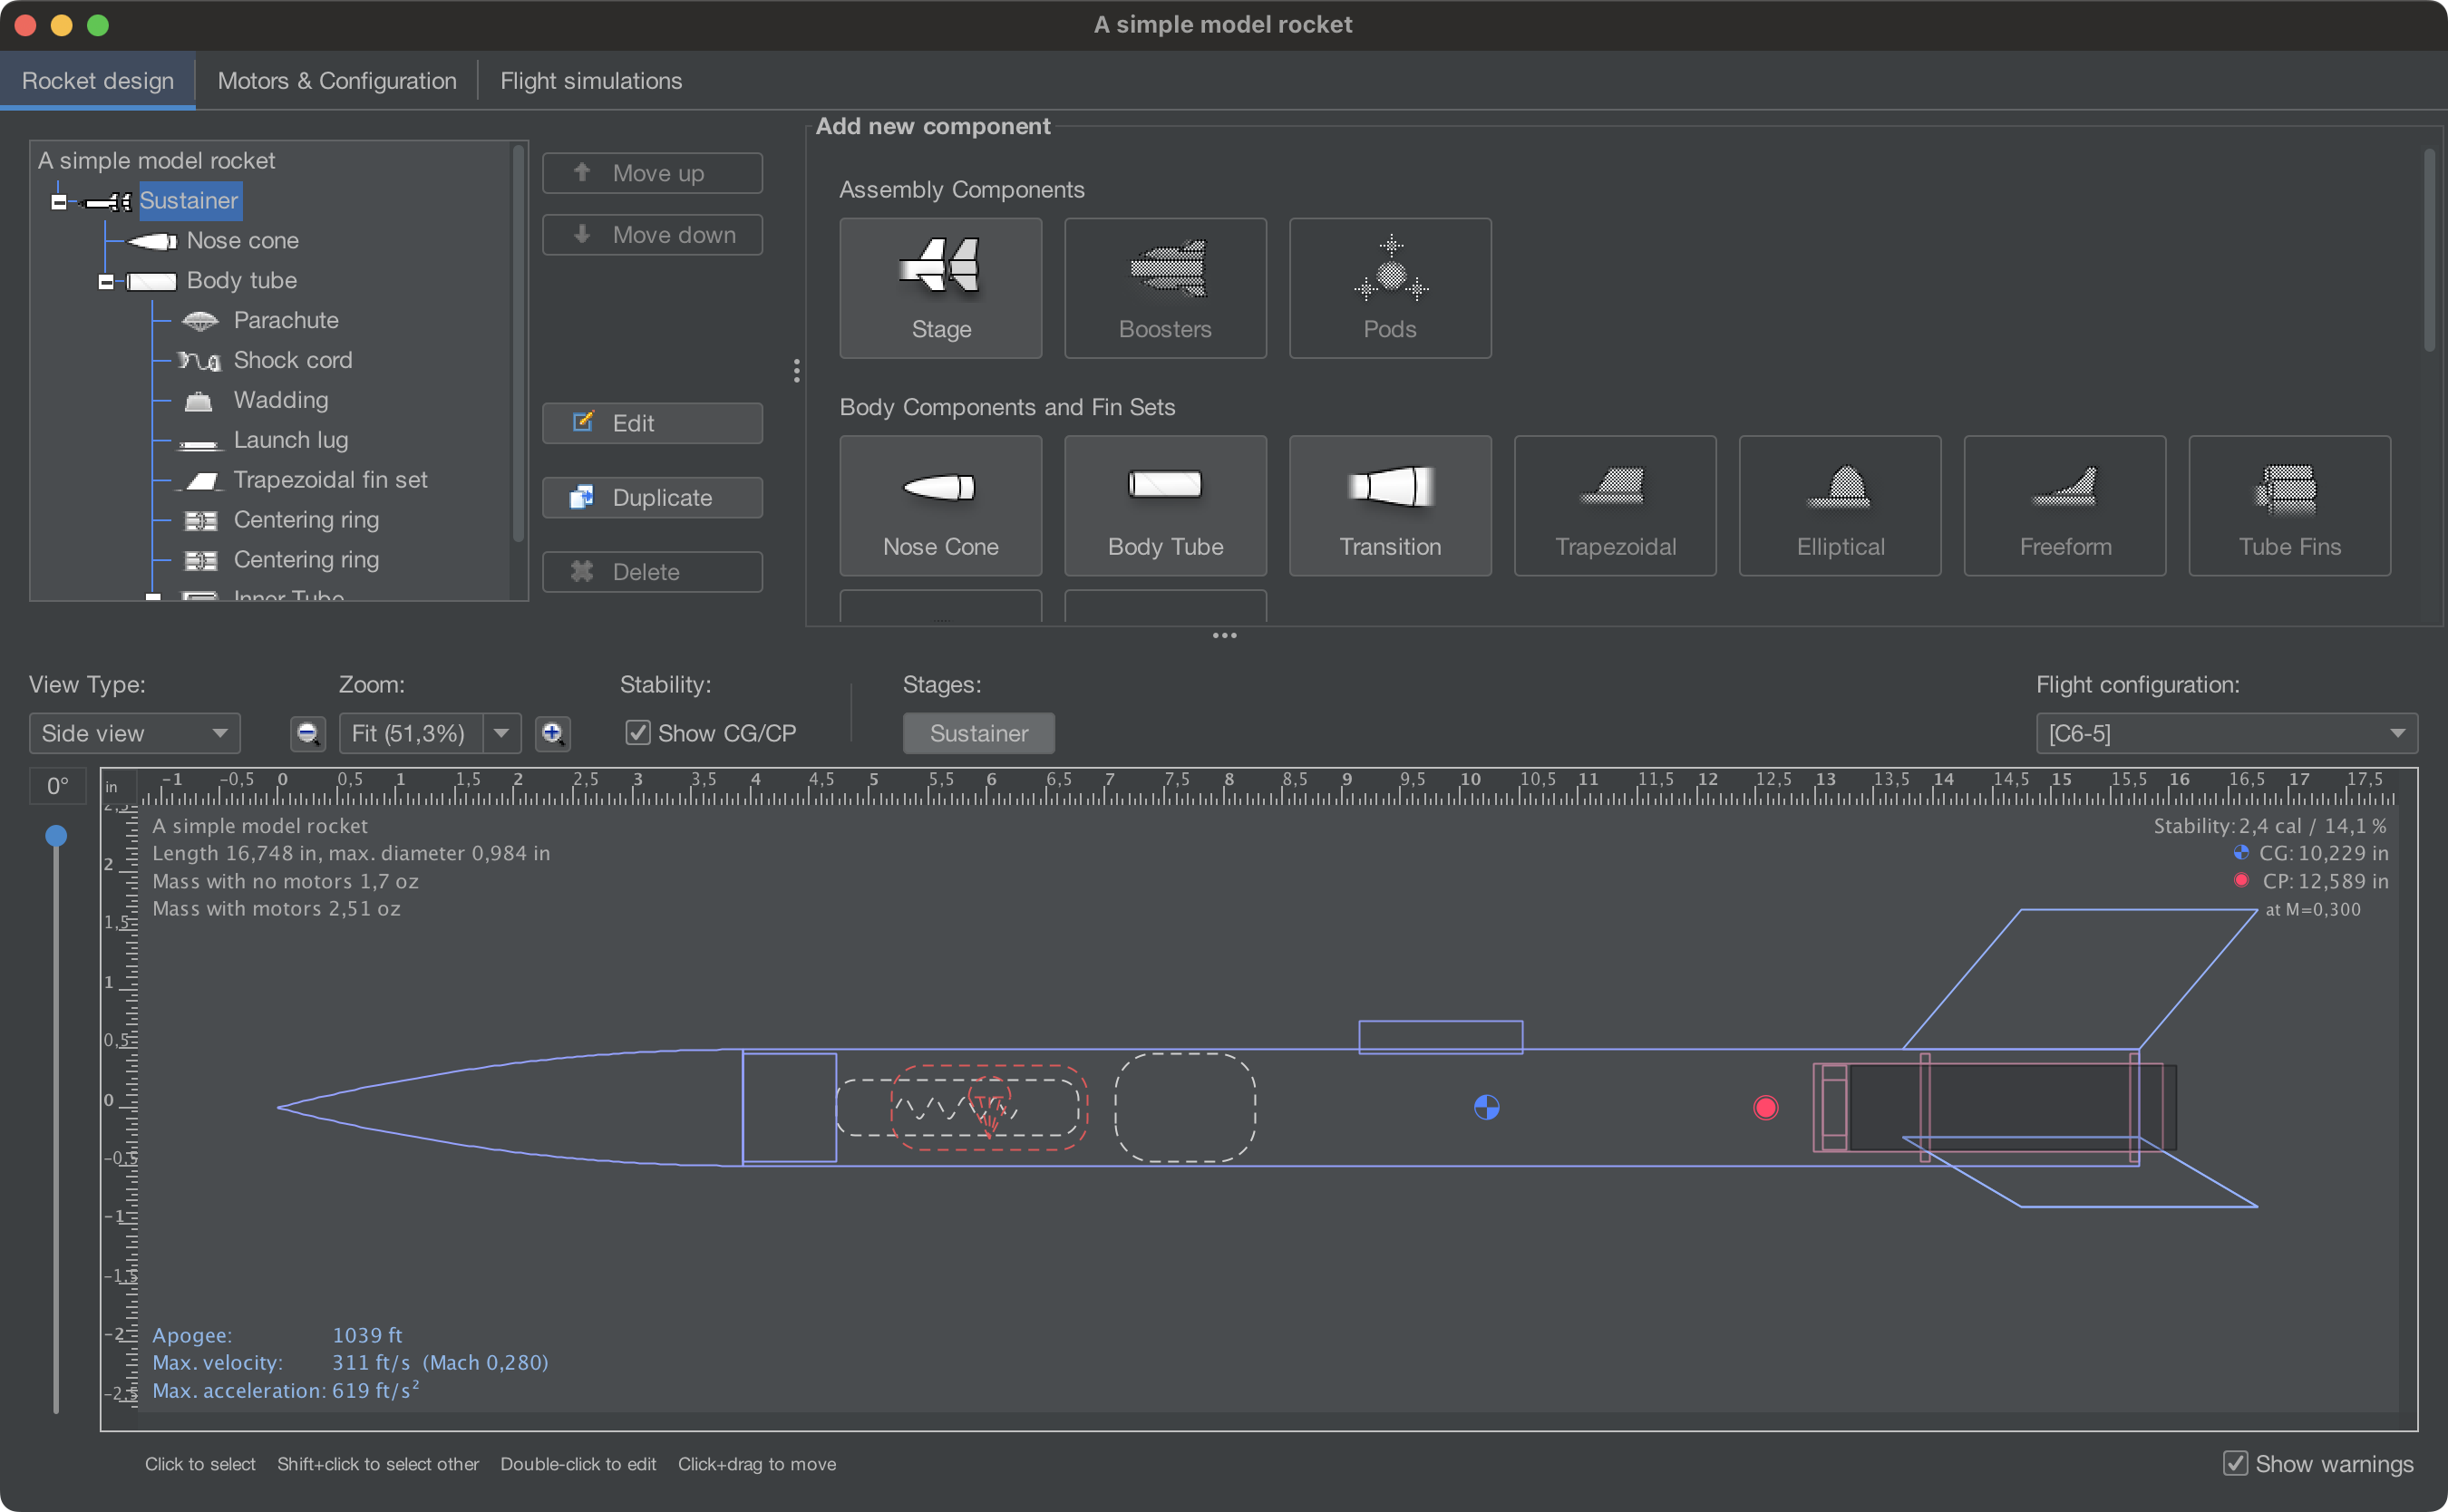Viewport: 2448px width, 1512px height.
Task: Click the zoom out magnifier icon
Action: coord(308,733)
